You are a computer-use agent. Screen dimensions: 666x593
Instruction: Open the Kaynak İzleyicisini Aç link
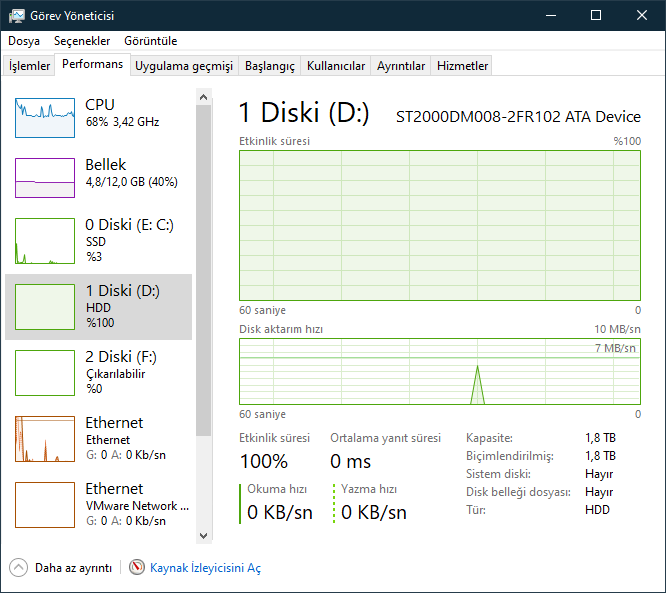205,568
